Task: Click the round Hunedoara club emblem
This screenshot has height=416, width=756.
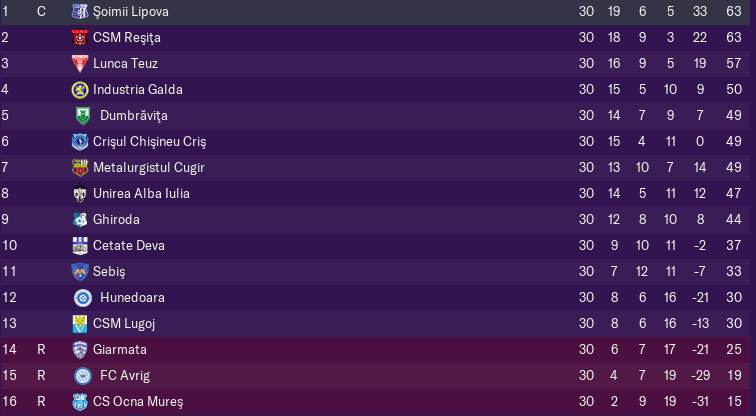Action: pos(83,298)
